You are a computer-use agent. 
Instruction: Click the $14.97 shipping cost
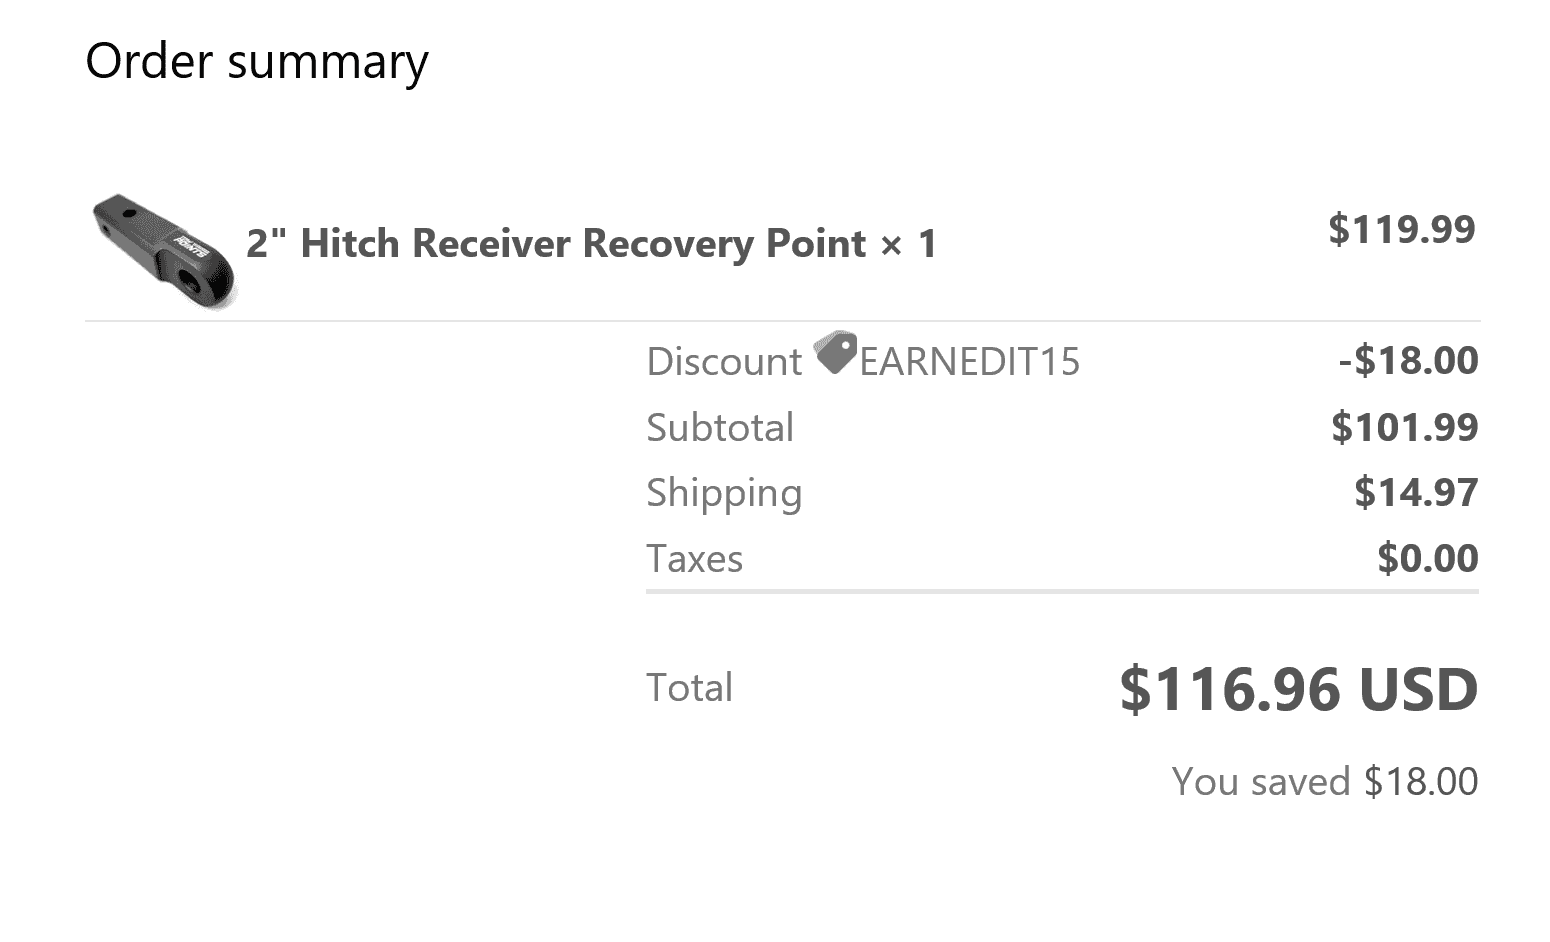click(1415, 493)
